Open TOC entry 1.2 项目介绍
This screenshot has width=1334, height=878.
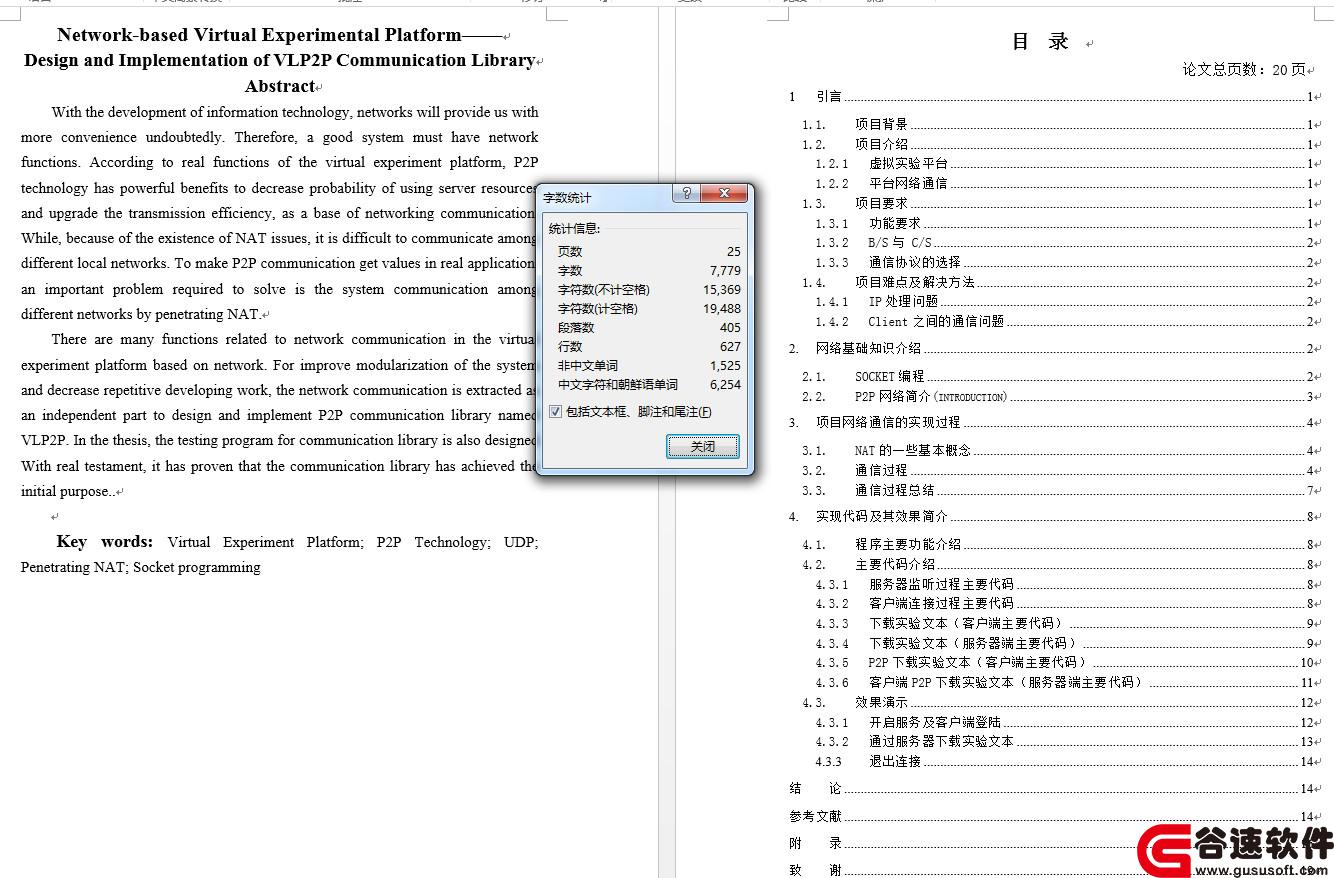pyautogui.click(x=1057, y=144)
